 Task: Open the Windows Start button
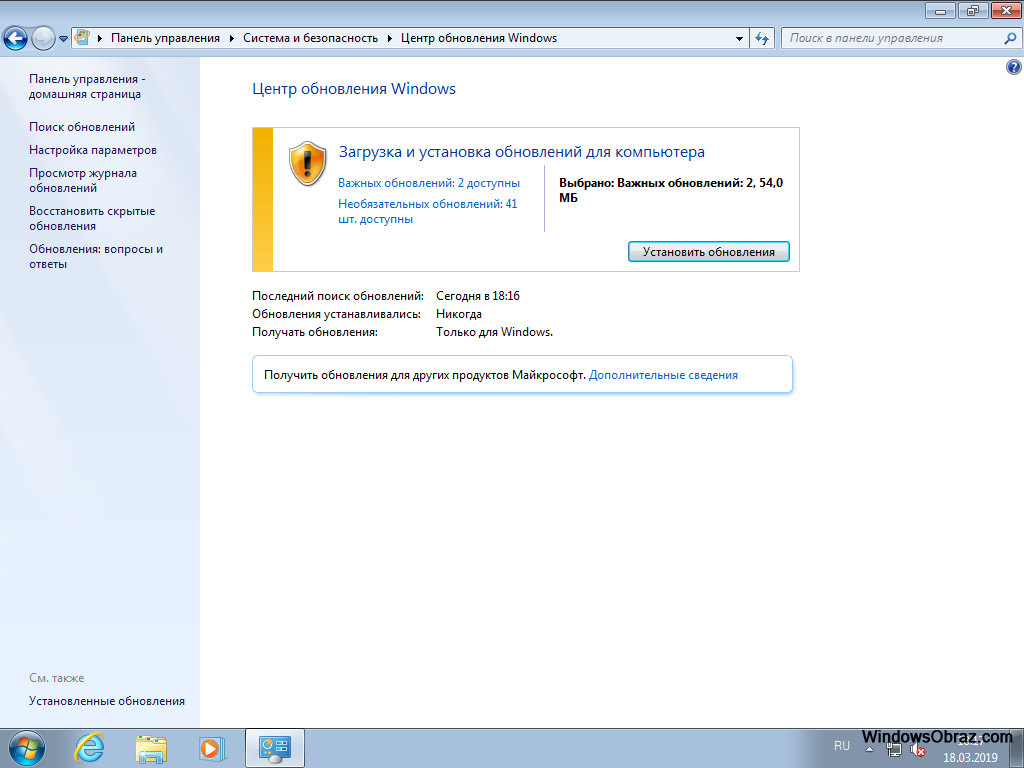(x=27, y=748)
